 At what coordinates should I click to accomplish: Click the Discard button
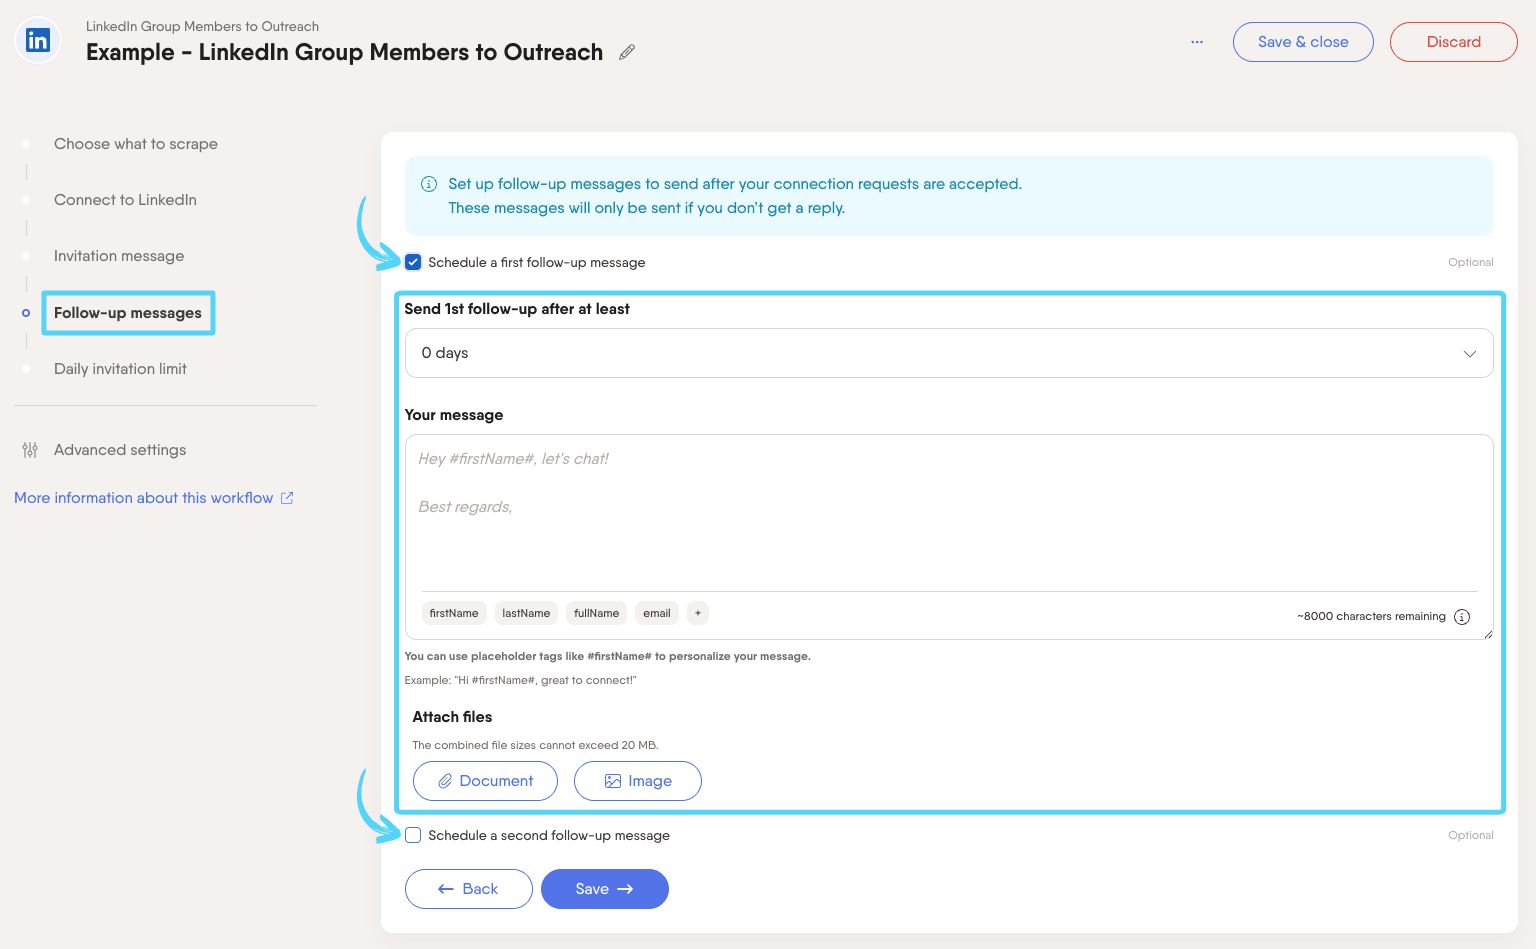coord(1453,42)
